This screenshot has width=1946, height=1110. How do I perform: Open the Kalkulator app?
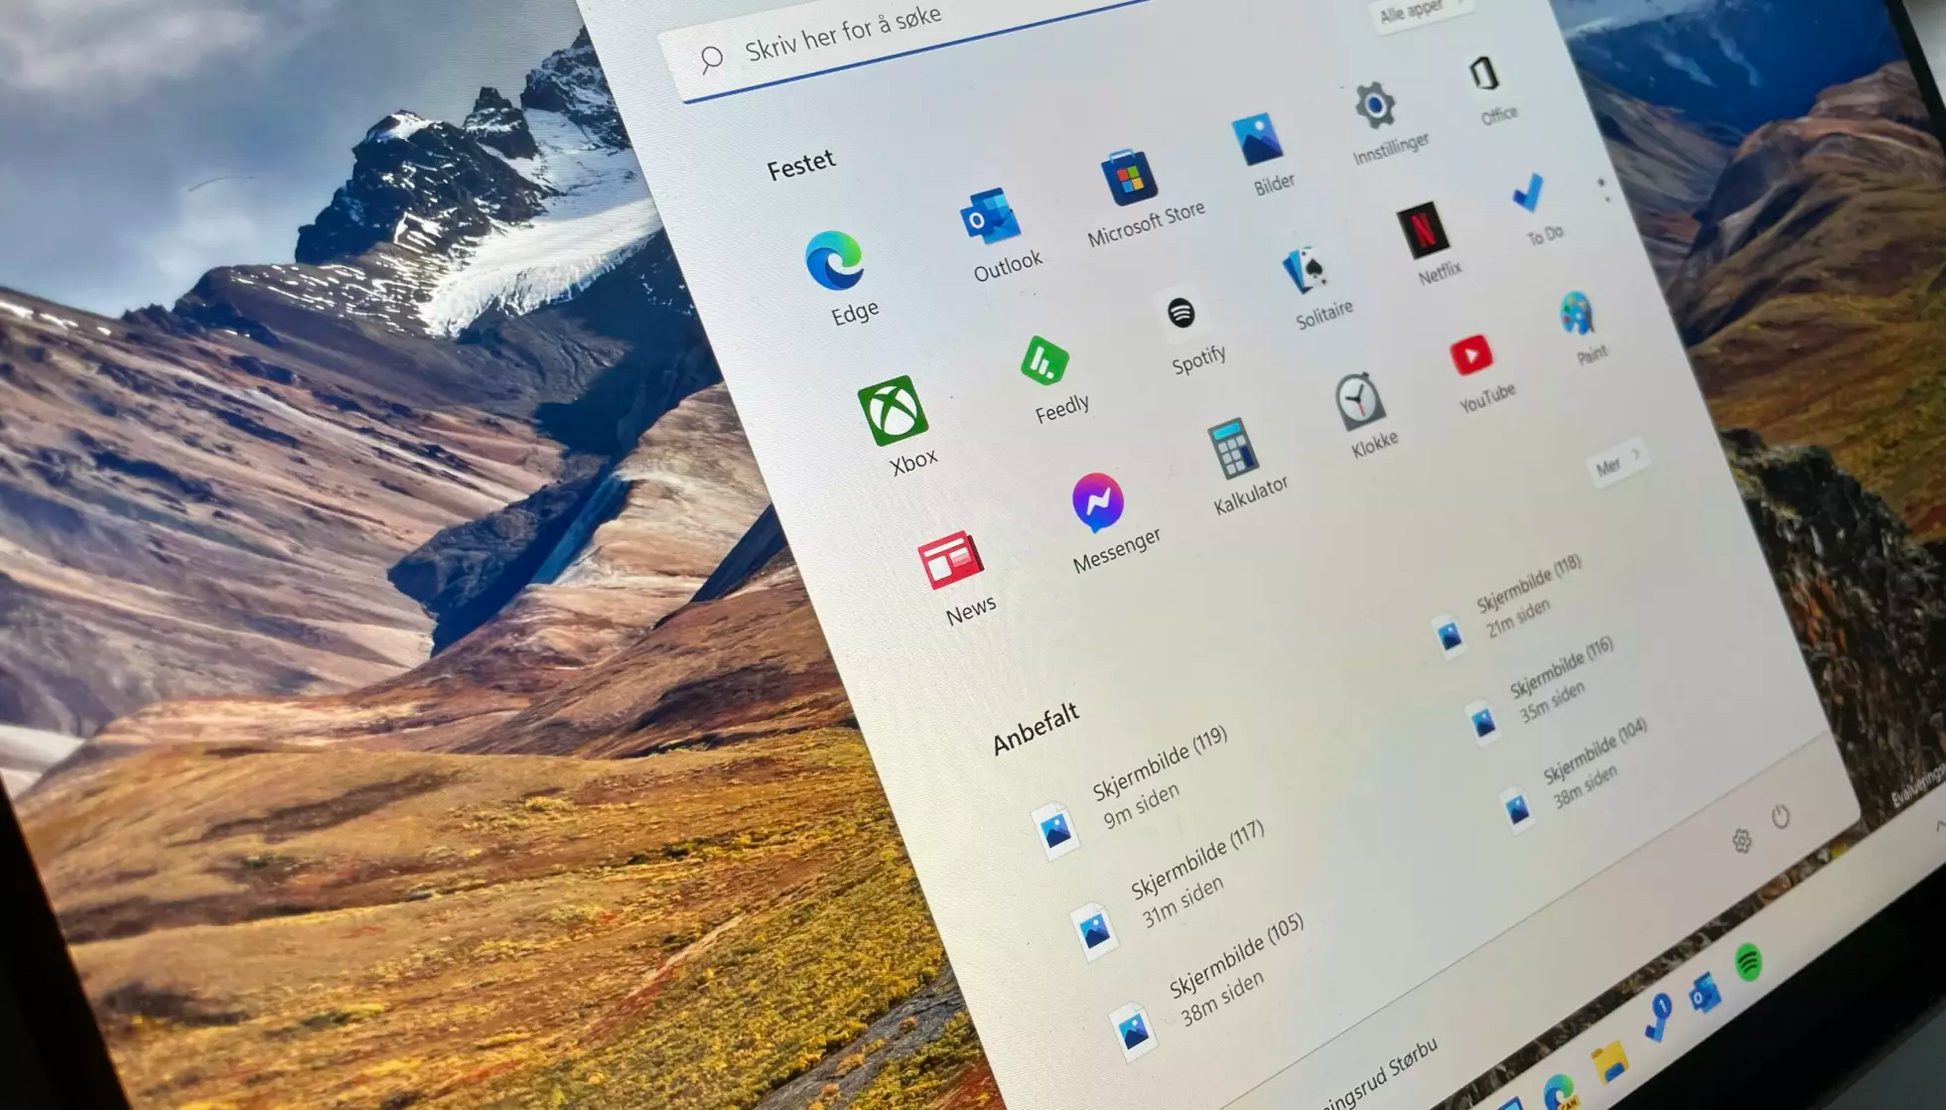1233,450
